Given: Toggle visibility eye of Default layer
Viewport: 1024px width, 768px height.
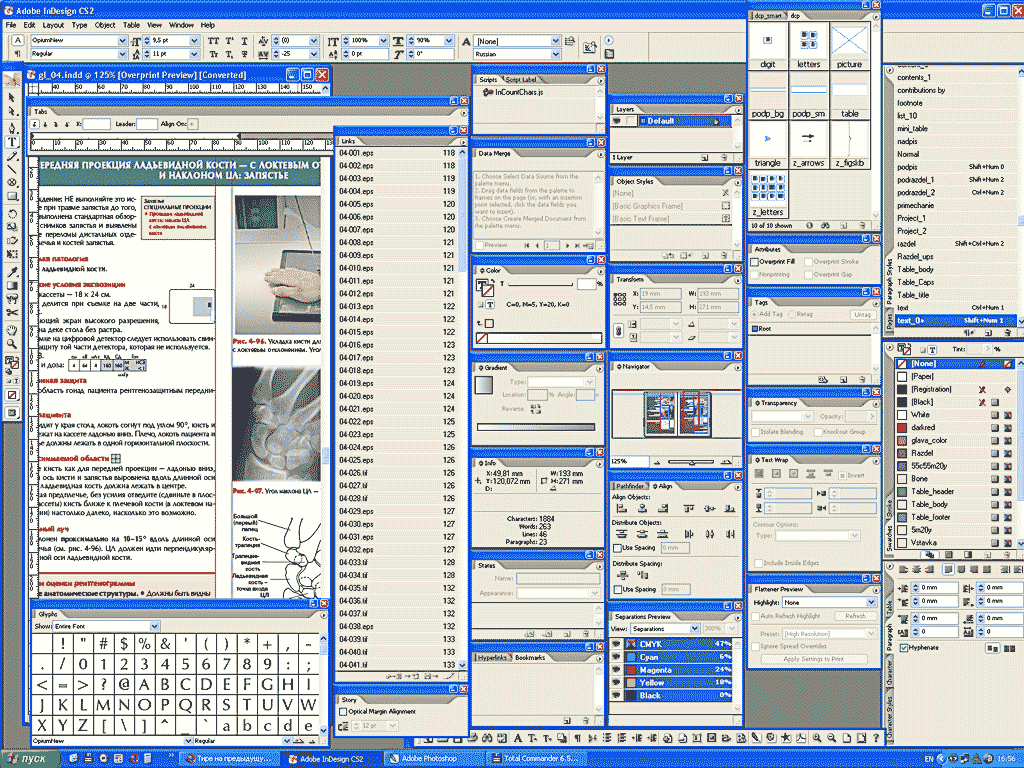Looking at the screenshot, I should point(616,121).
